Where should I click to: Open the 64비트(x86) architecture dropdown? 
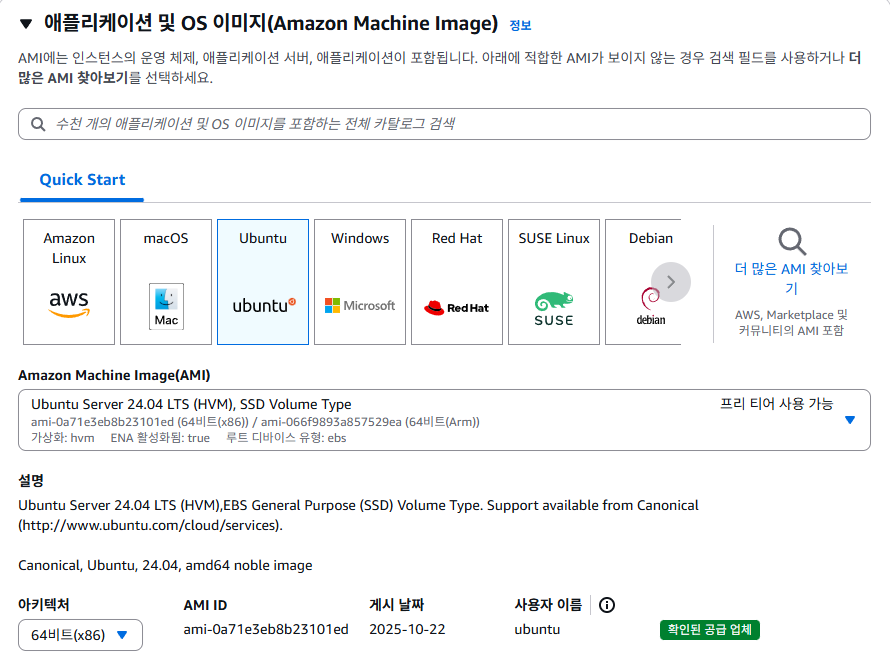(x=80, y=635)
